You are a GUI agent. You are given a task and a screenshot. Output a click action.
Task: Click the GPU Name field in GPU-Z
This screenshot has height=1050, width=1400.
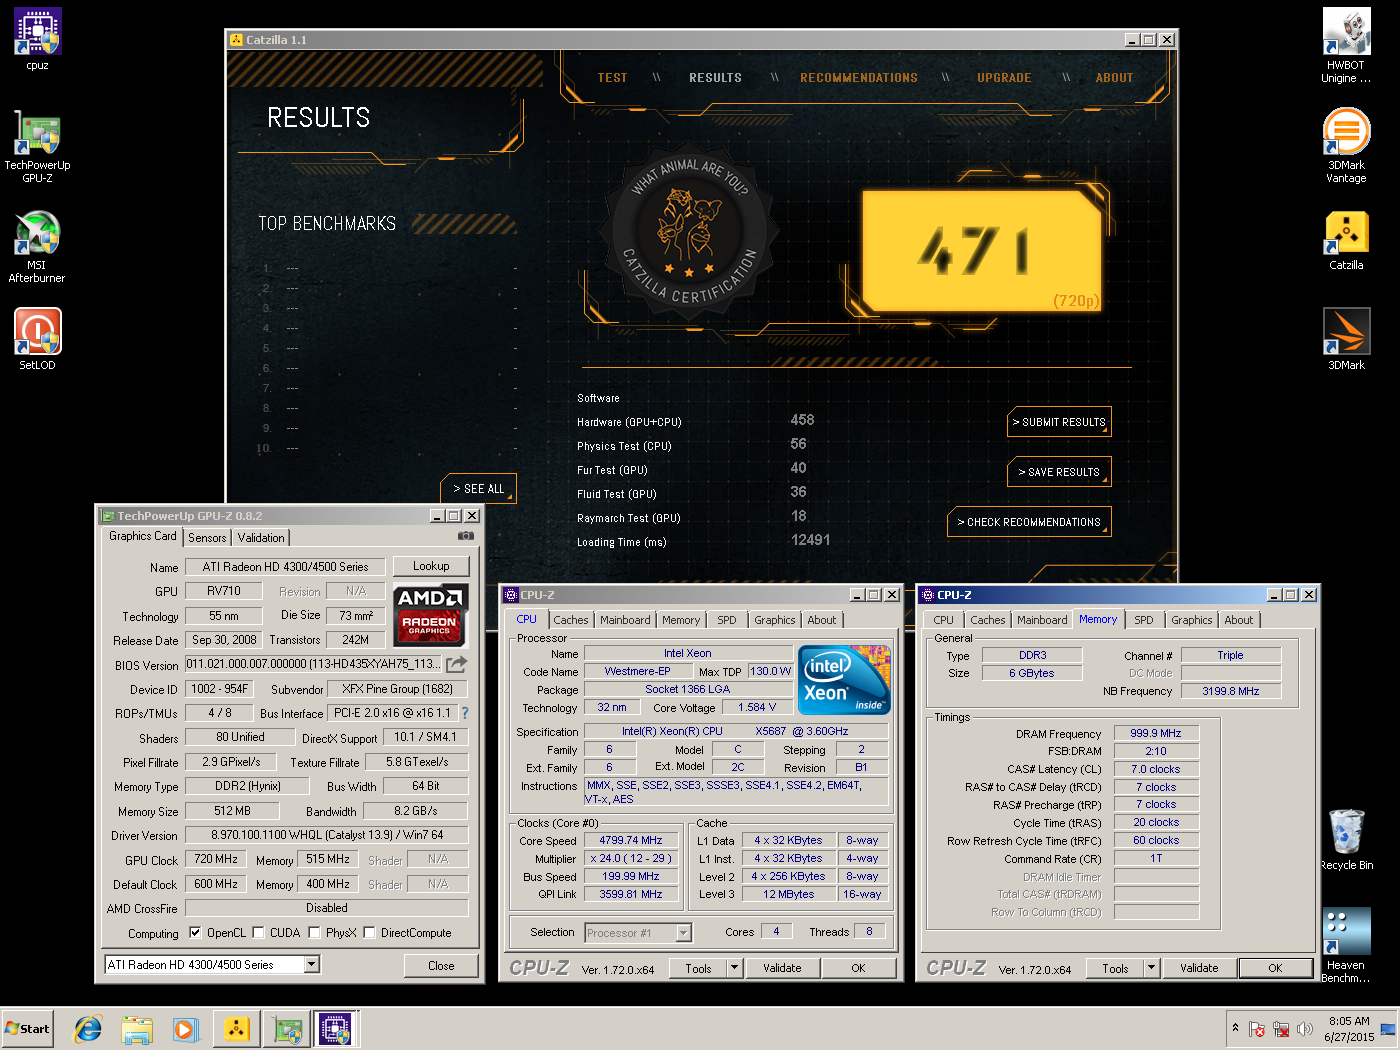(286, 567)
